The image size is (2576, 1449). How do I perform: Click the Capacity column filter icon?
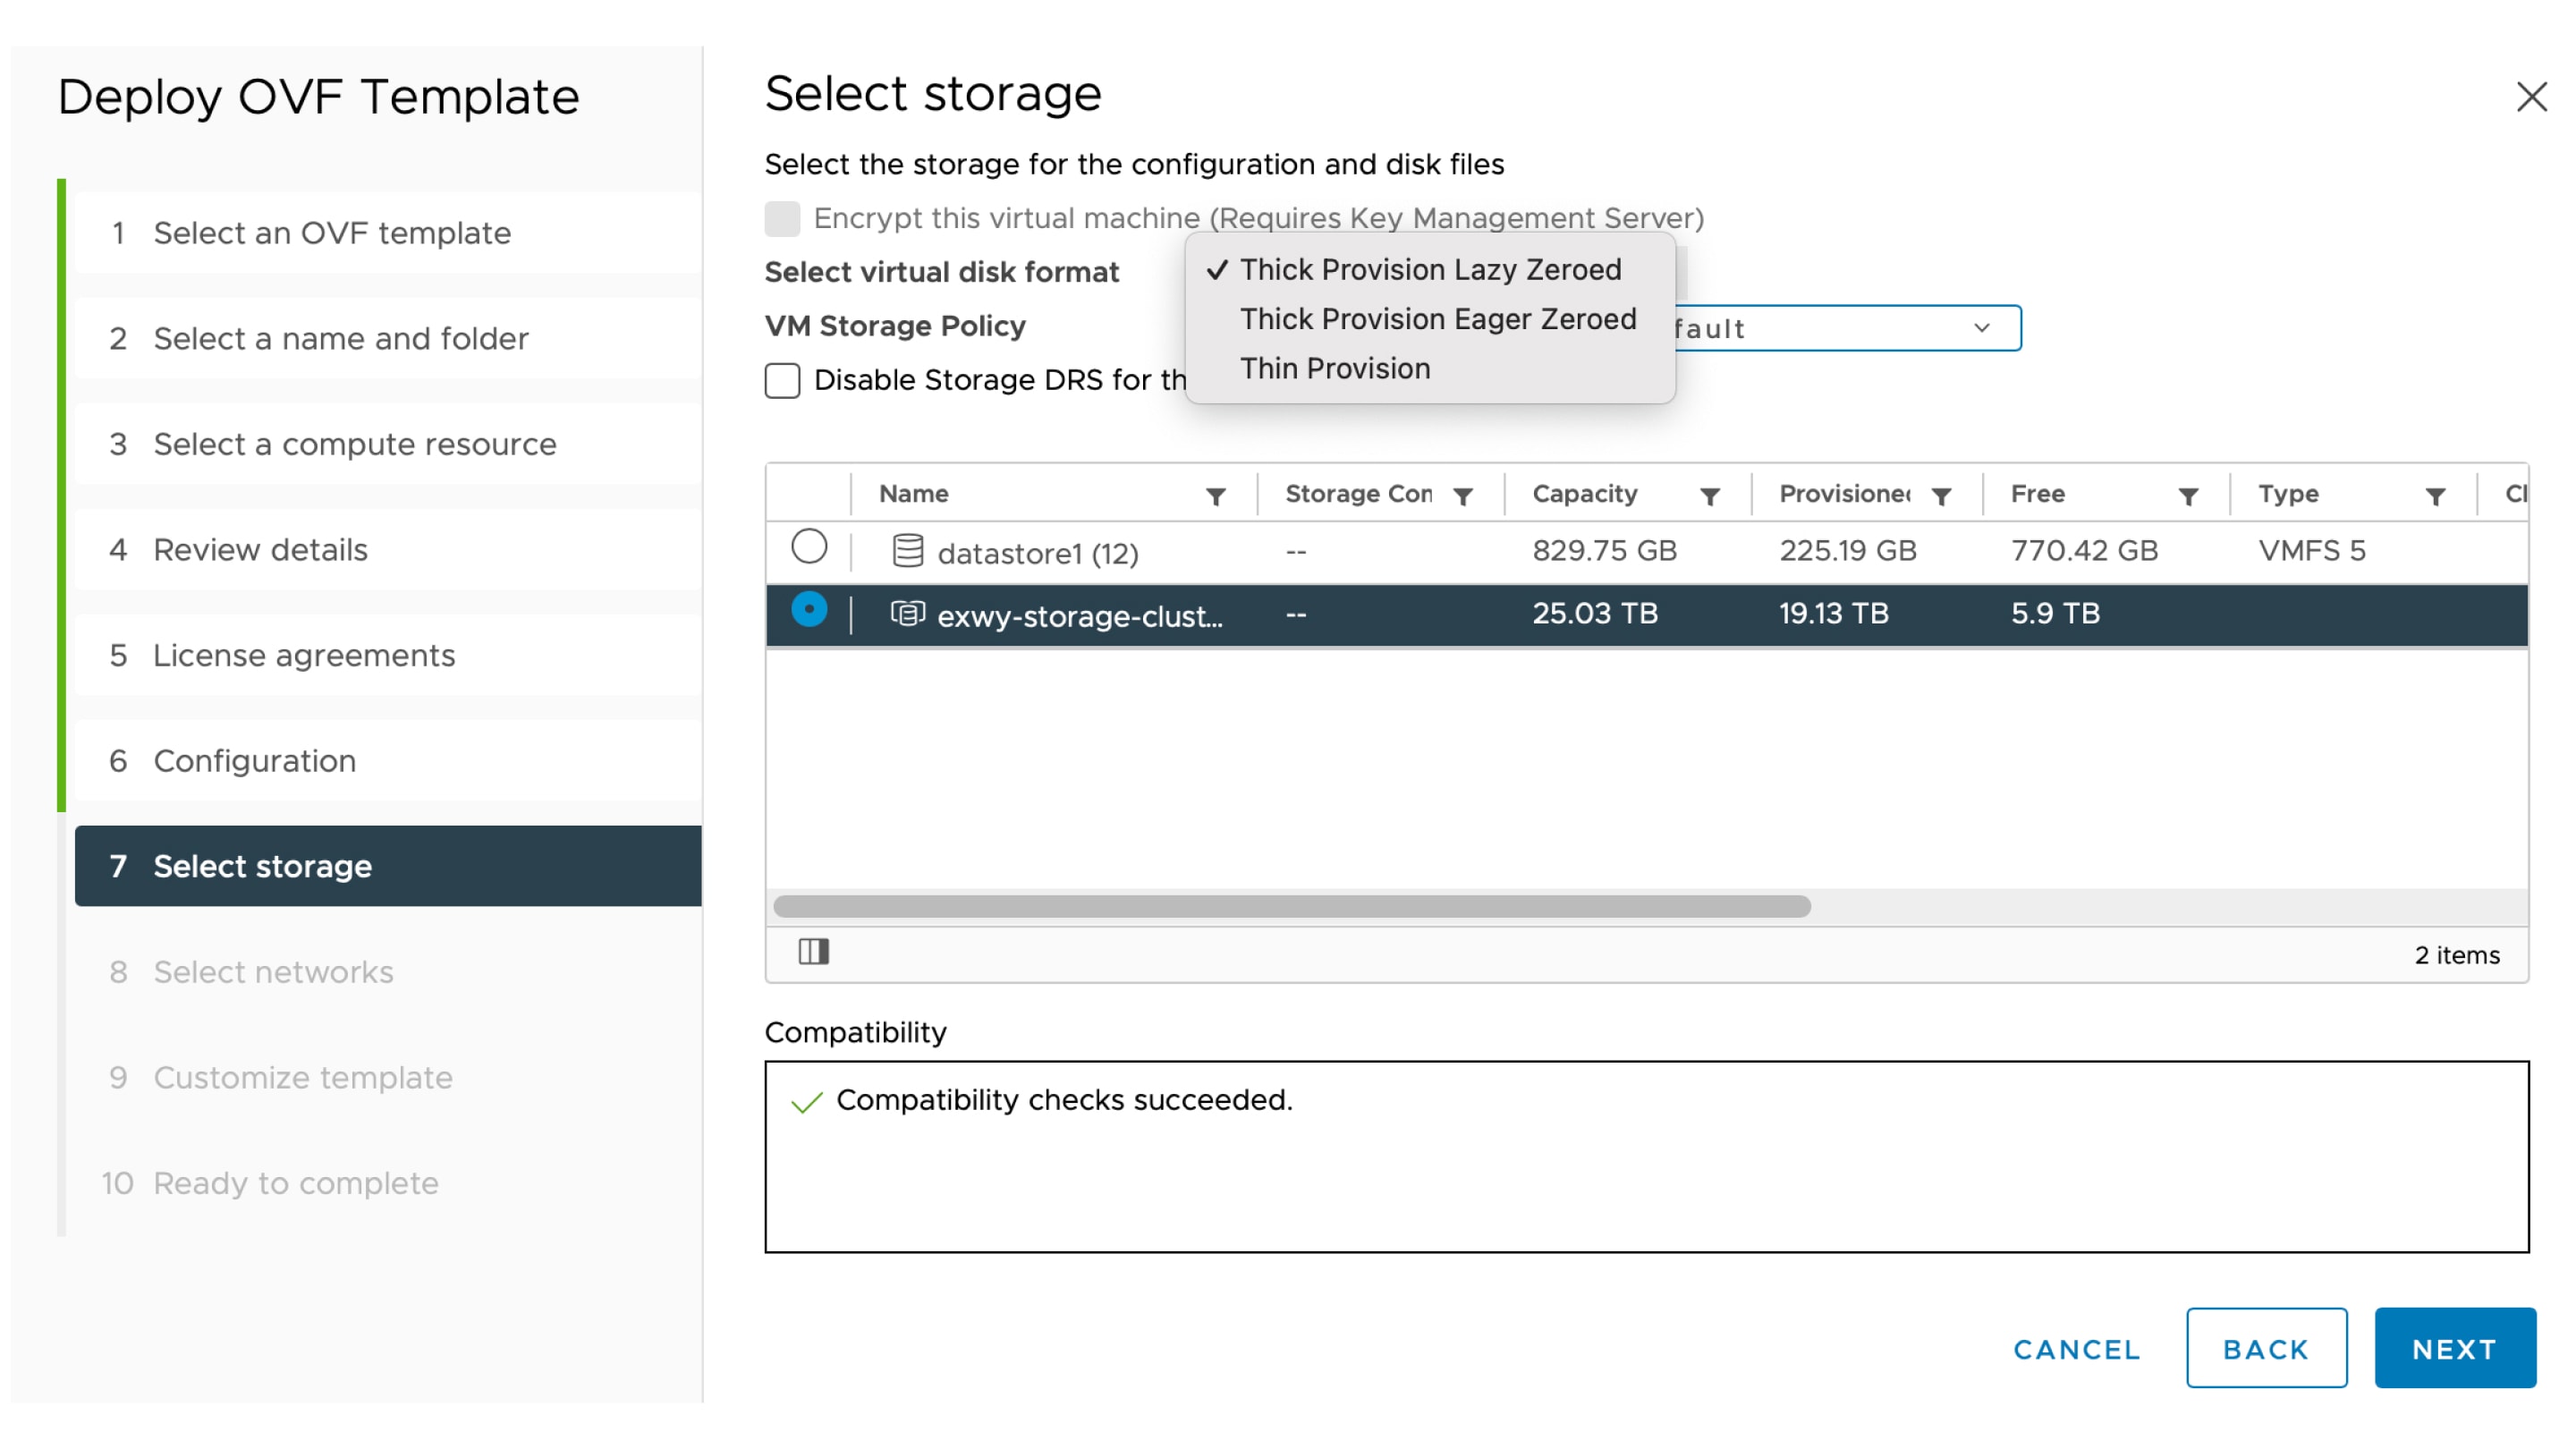click(1709, 496)
